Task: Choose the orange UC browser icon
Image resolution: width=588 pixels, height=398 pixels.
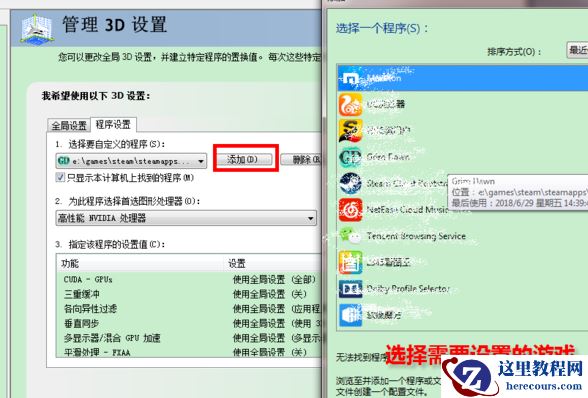Action: 351,105
